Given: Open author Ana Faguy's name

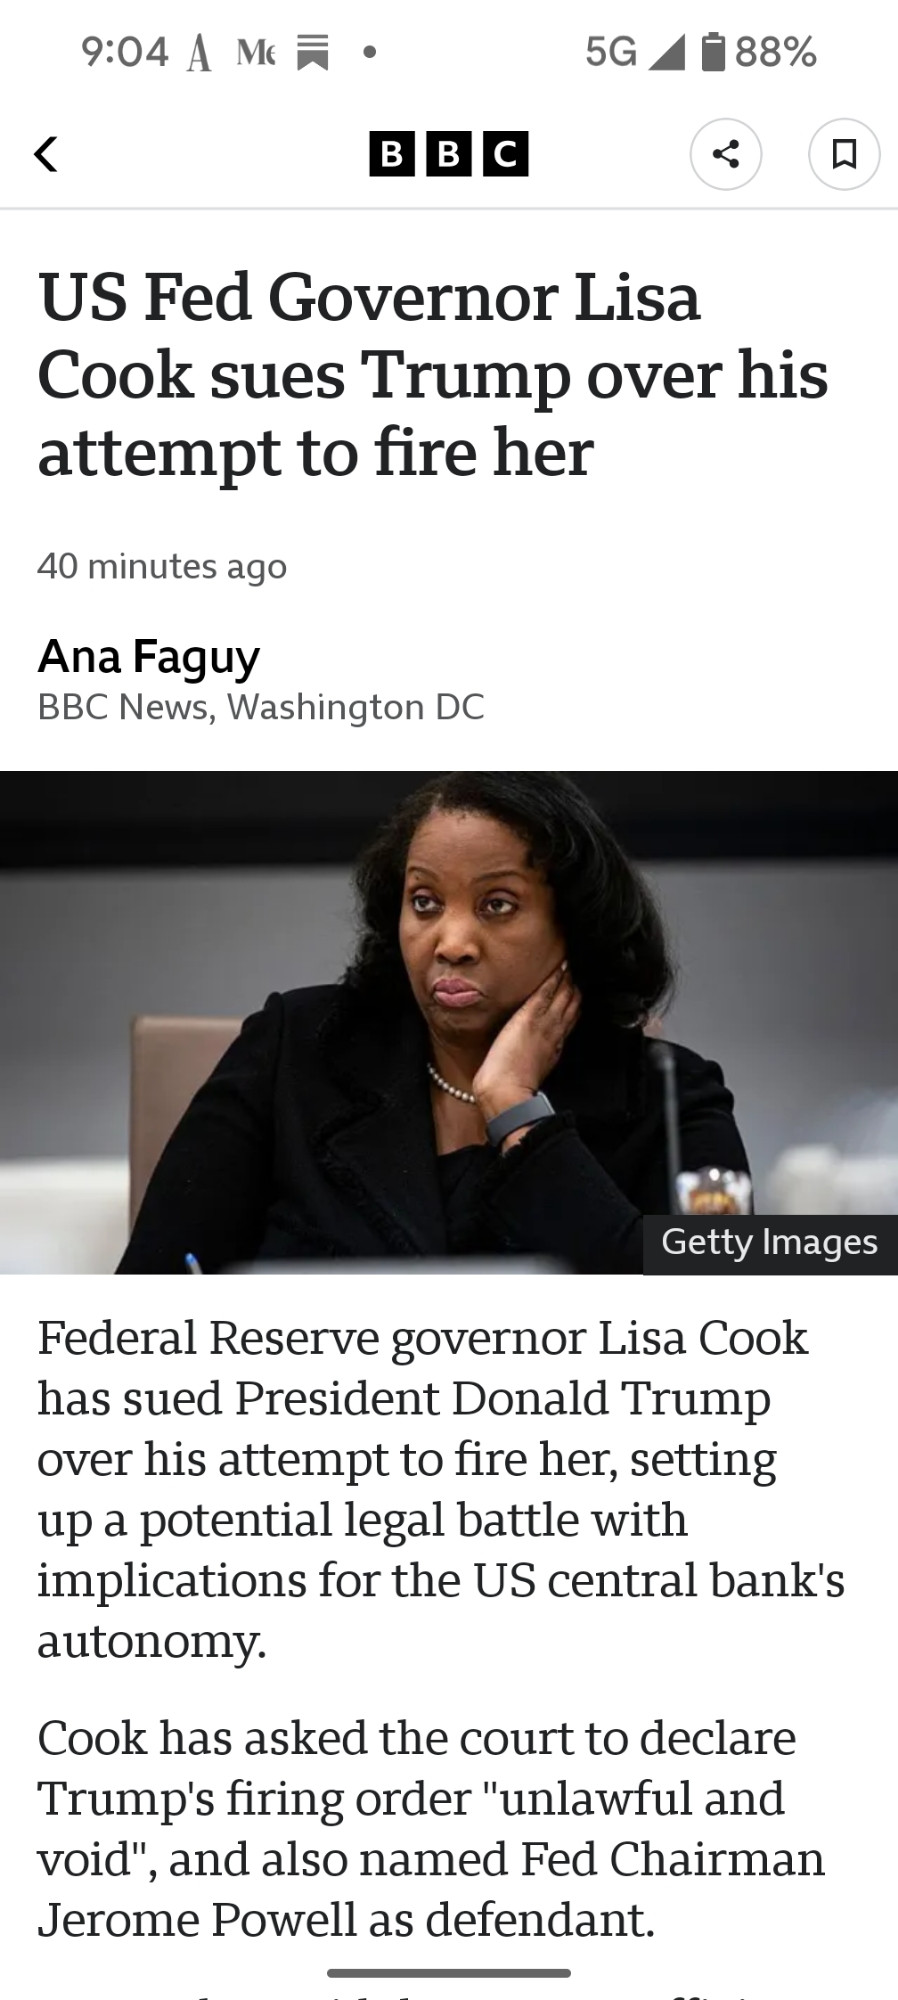Looking at the screenshot, I should pos(149,657).
